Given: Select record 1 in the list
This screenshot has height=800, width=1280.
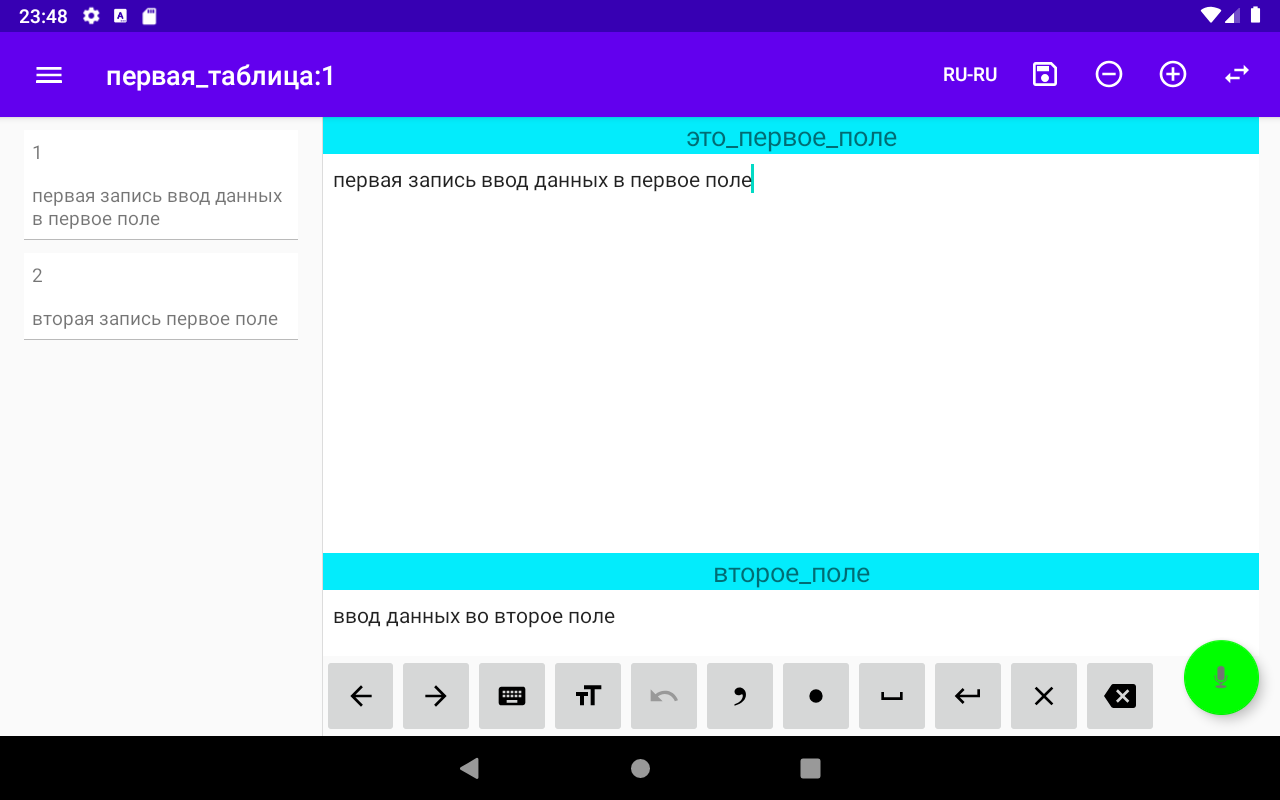Looking at the screenshot, I should pyautogui.click(x=161, y=185).
